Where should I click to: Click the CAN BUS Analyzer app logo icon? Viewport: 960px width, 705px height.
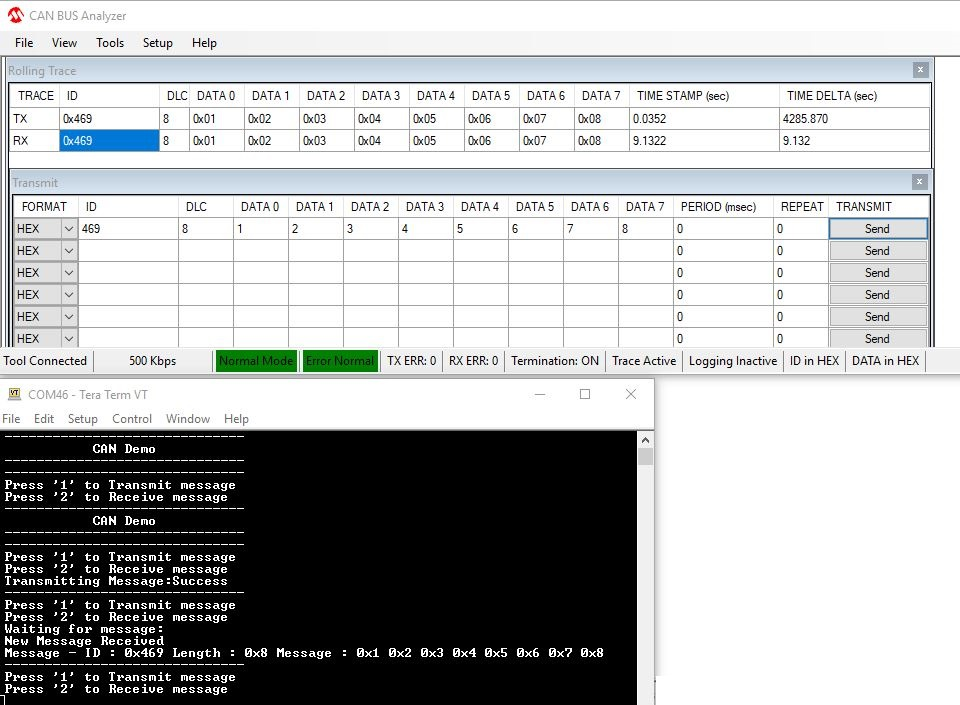point(15,15)
